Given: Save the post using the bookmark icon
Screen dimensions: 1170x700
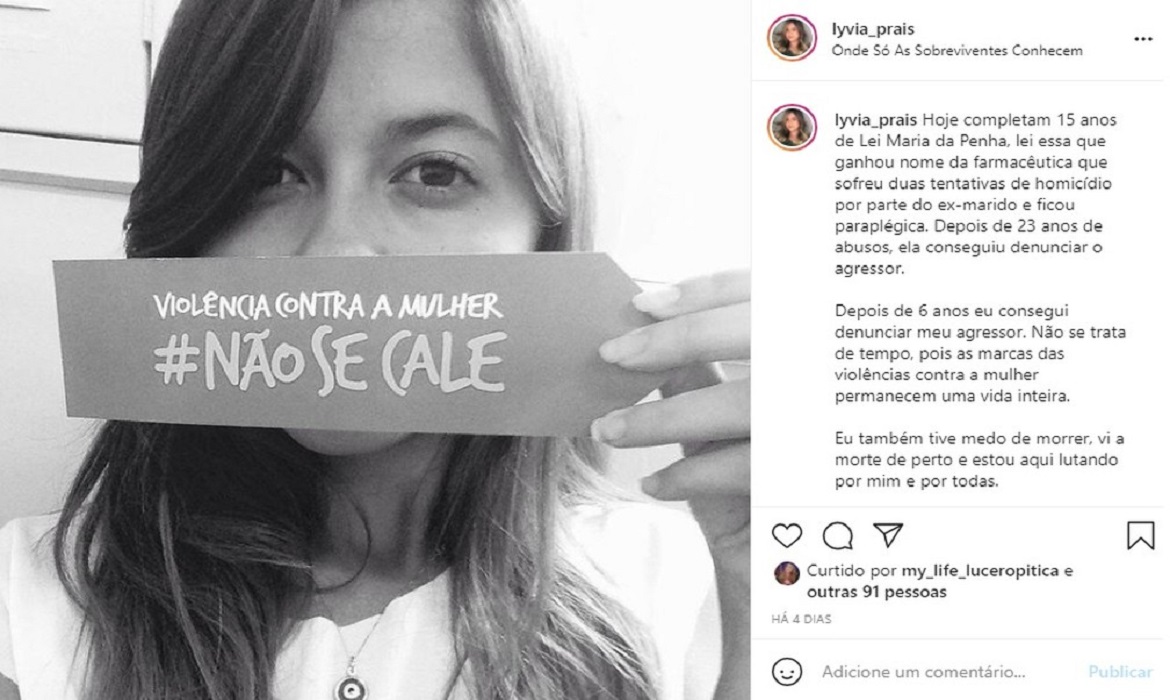Looking at the screenshot, I should (1140, 535).
